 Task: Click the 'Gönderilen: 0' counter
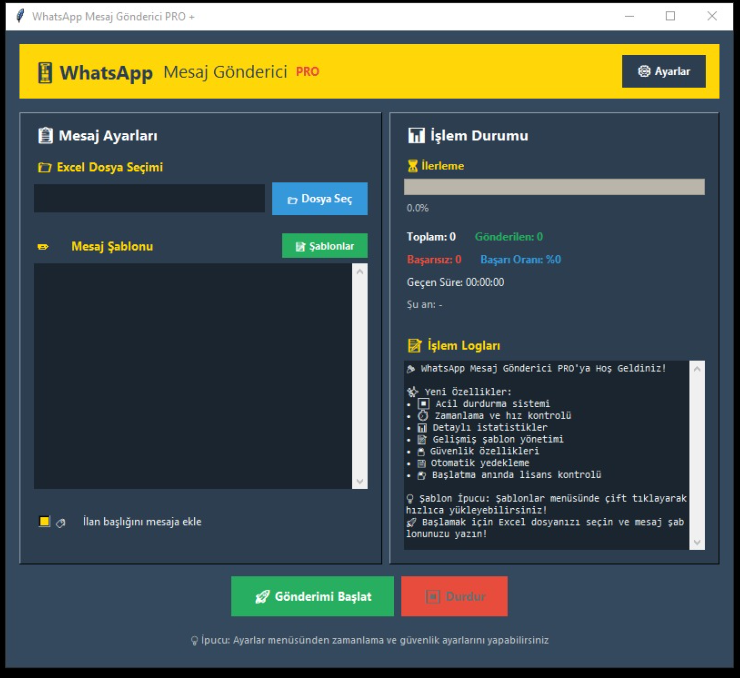[509, 237]
